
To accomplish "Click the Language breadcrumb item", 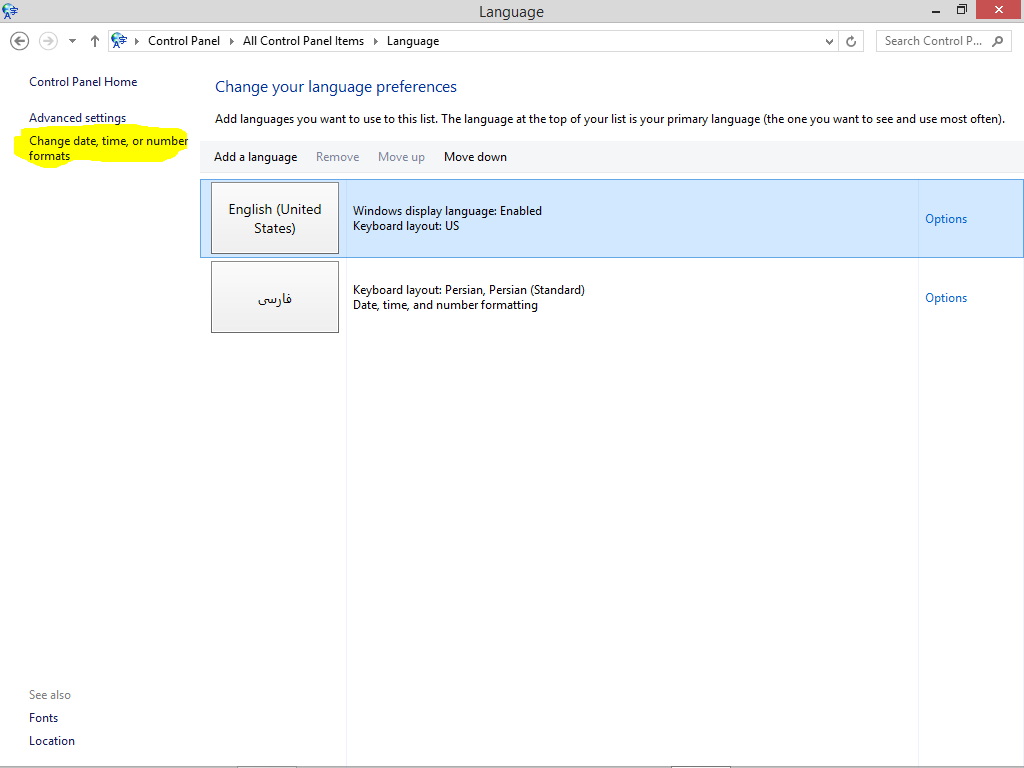I will click(413, 41).
